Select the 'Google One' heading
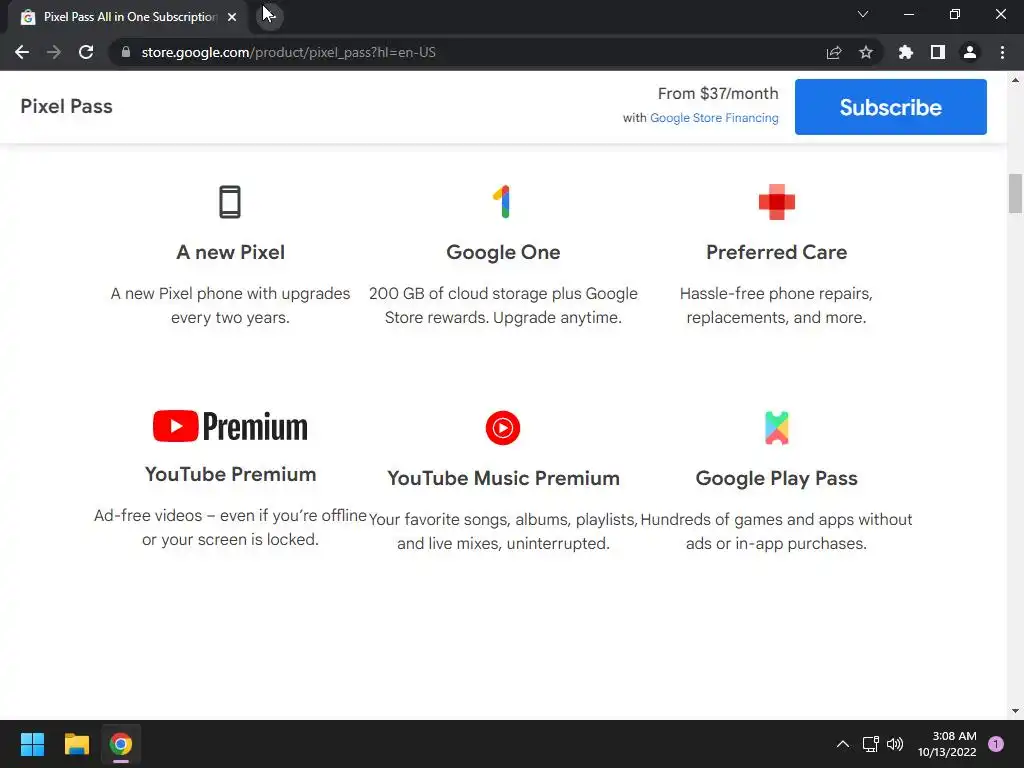 [x=503, y=252]
